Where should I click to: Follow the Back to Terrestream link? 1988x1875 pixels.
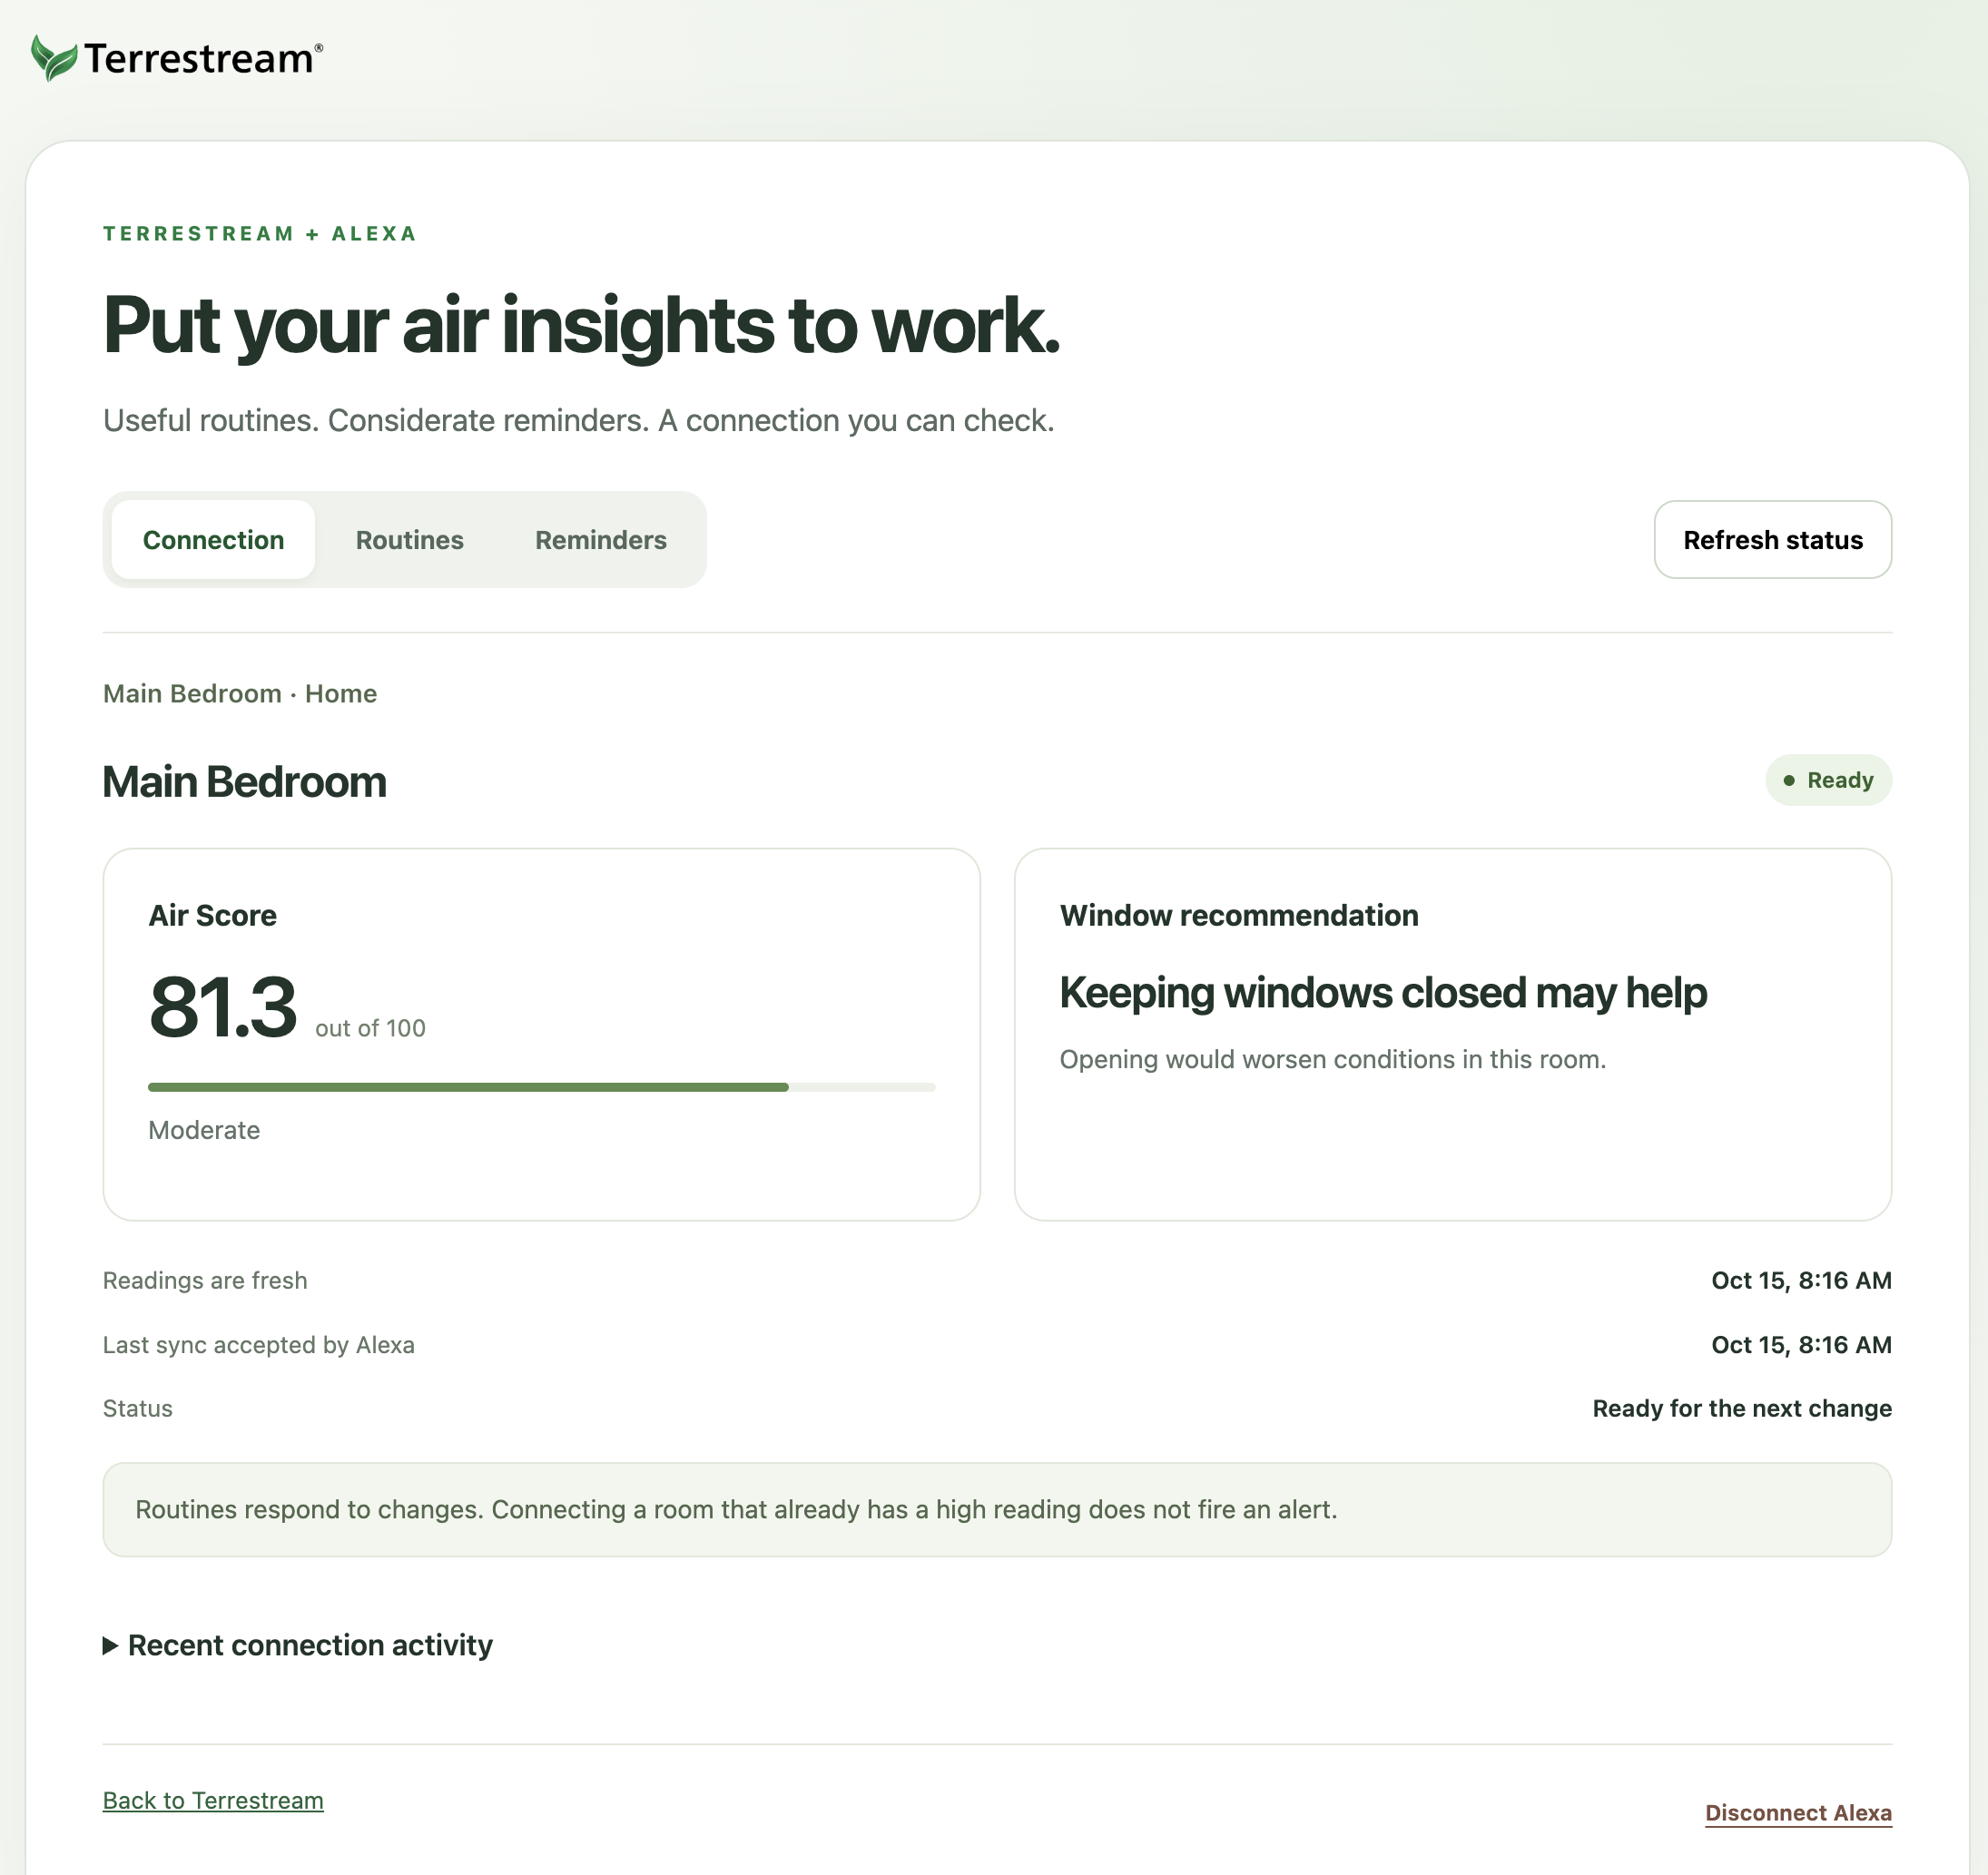click(x=213, y=1800)
